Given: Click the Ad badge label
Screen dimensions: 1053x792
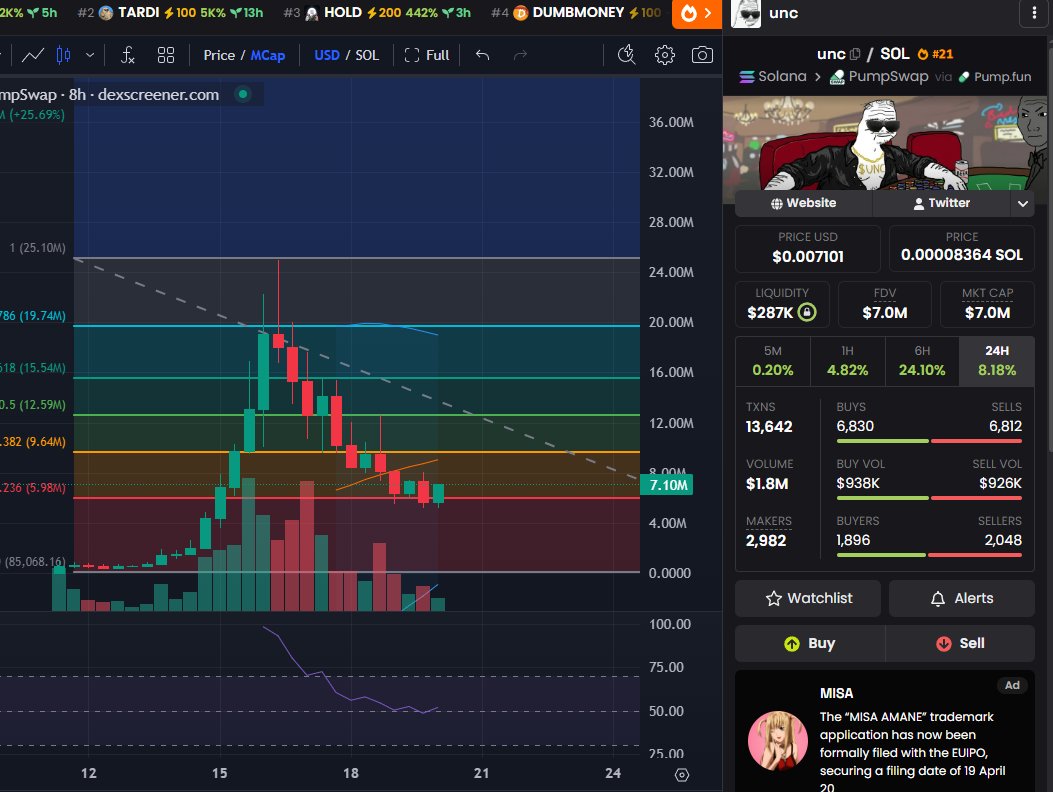Looking at the screenshot, I should pos(1012,685).
